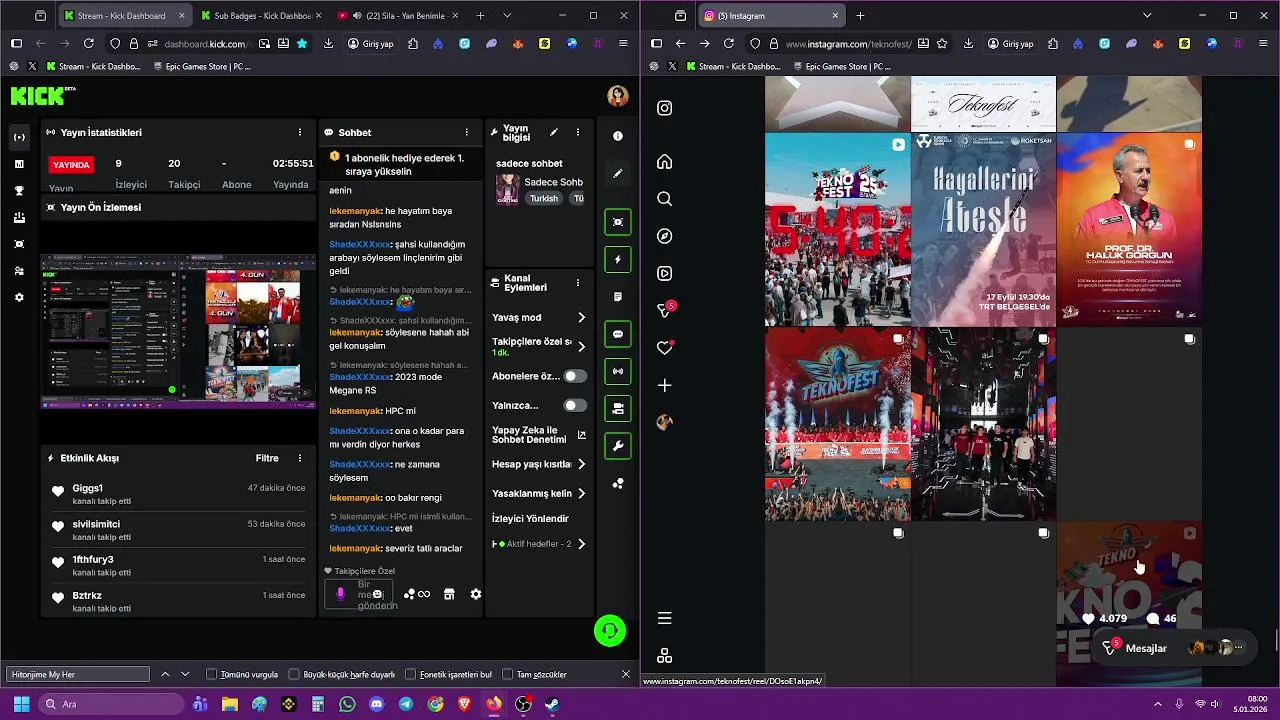
Task: Open Kick sidebar community users icon
Action: click(19, 271)
